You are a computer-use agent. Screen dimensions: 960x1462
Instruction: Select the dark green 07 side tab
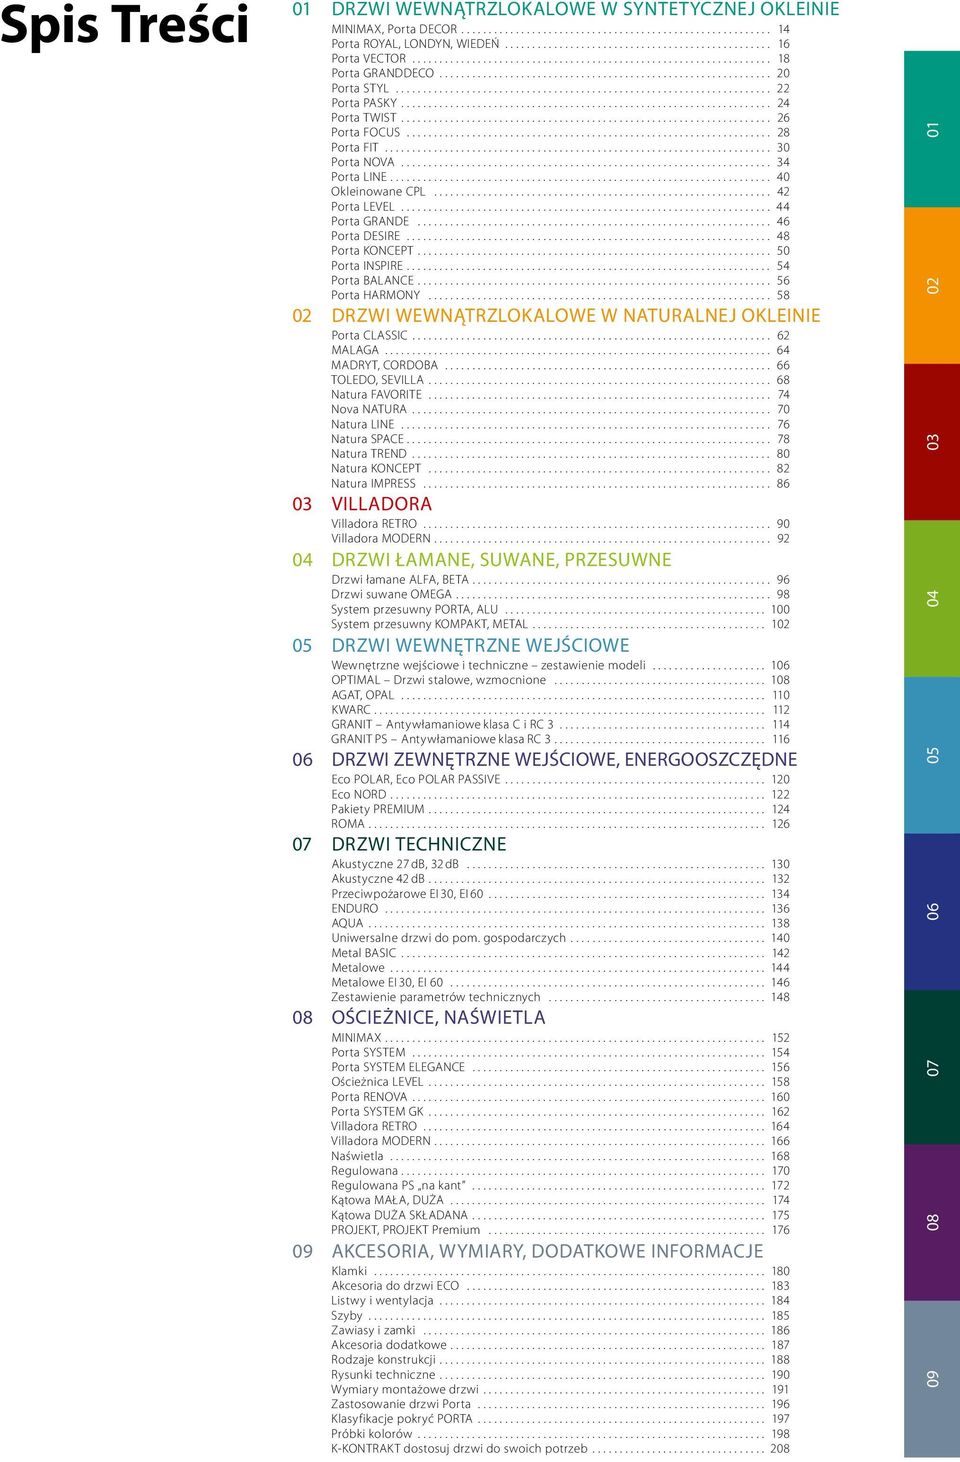[x=932, y=1067]
